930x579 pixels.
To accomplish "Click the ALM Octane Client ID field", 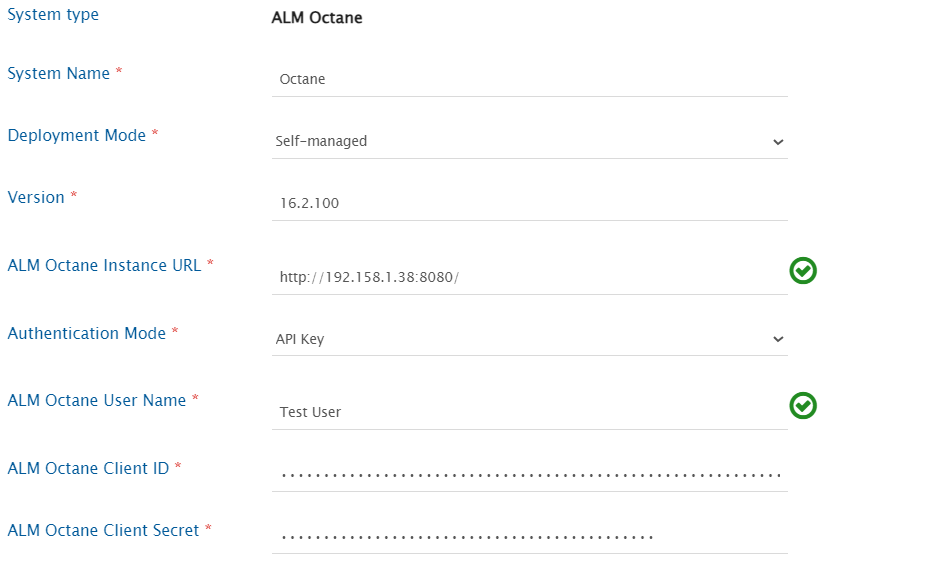I will click(529, 474).
